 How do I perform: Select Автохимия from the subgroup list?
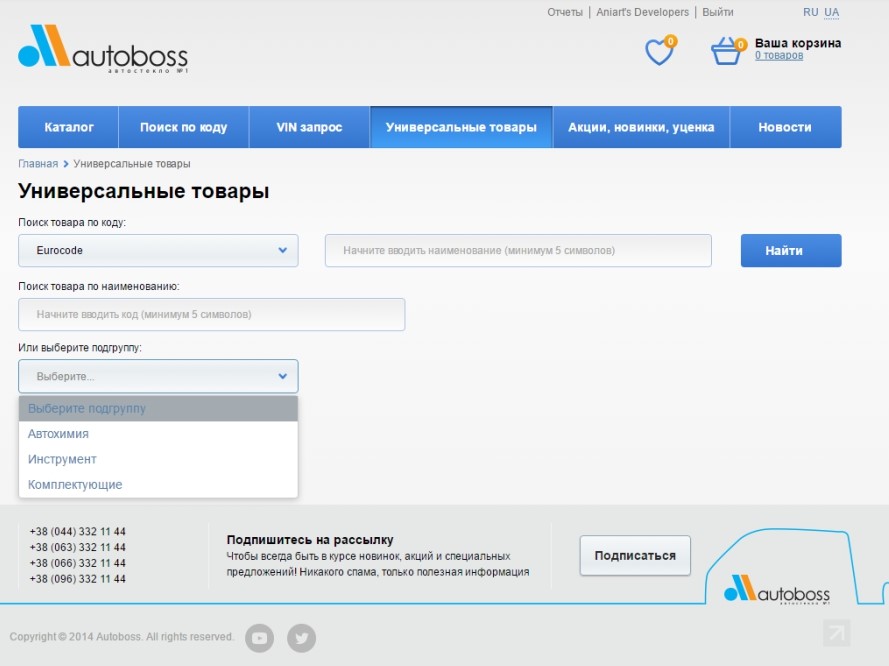58,434
